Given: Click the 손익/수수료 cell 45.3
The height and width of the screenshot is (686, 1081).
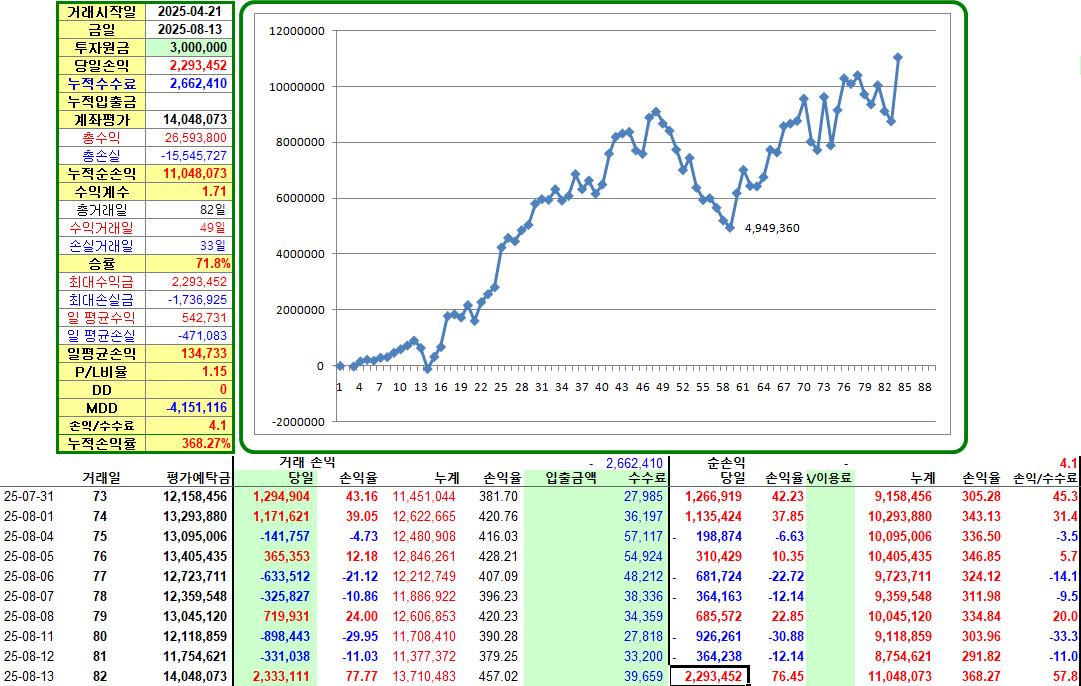Looking at the screenshot, I should (1065, 496).
